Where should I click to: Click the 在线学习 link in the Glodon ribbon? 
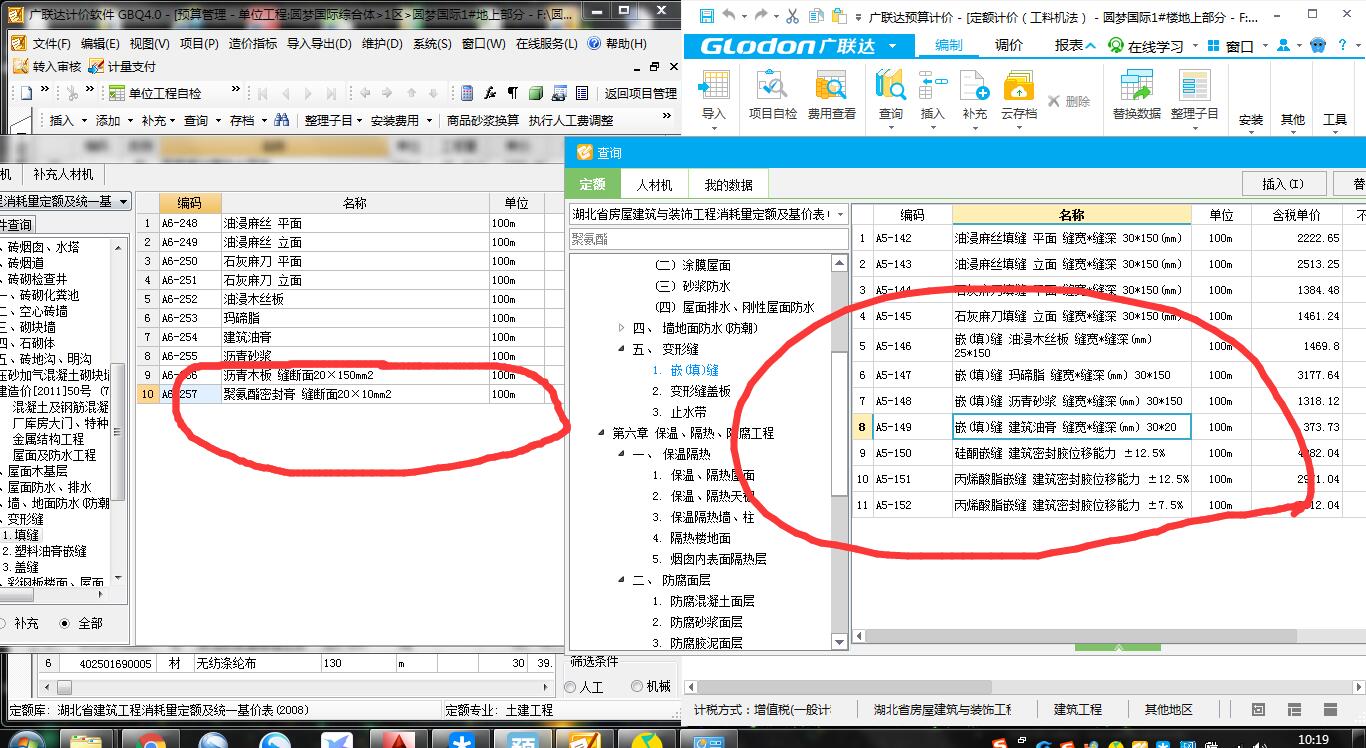tap(1146, 46)
